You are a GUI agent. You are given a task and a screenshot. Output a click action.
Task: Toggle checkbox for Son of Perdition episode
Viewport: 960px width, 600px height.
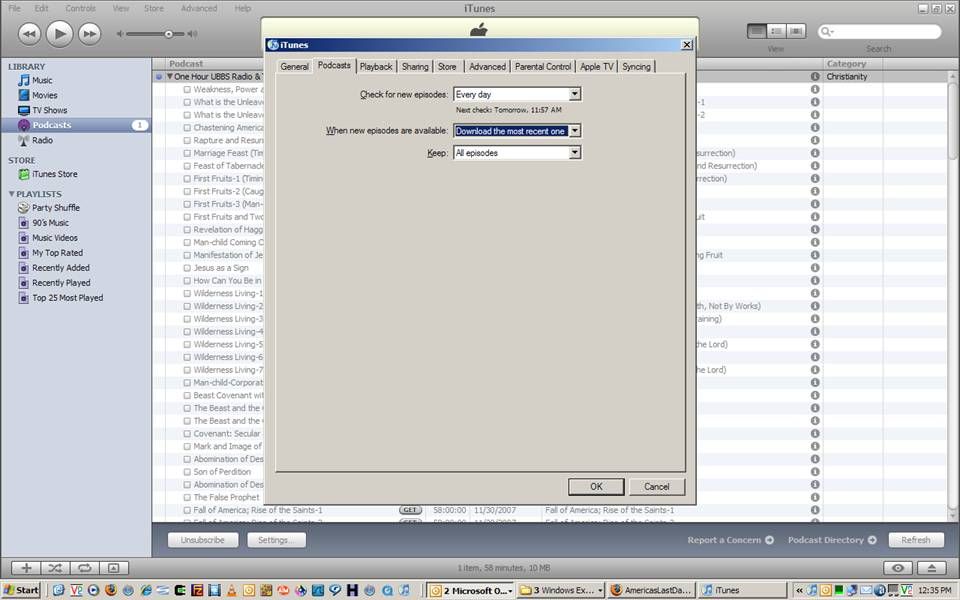tap(187, 472)
